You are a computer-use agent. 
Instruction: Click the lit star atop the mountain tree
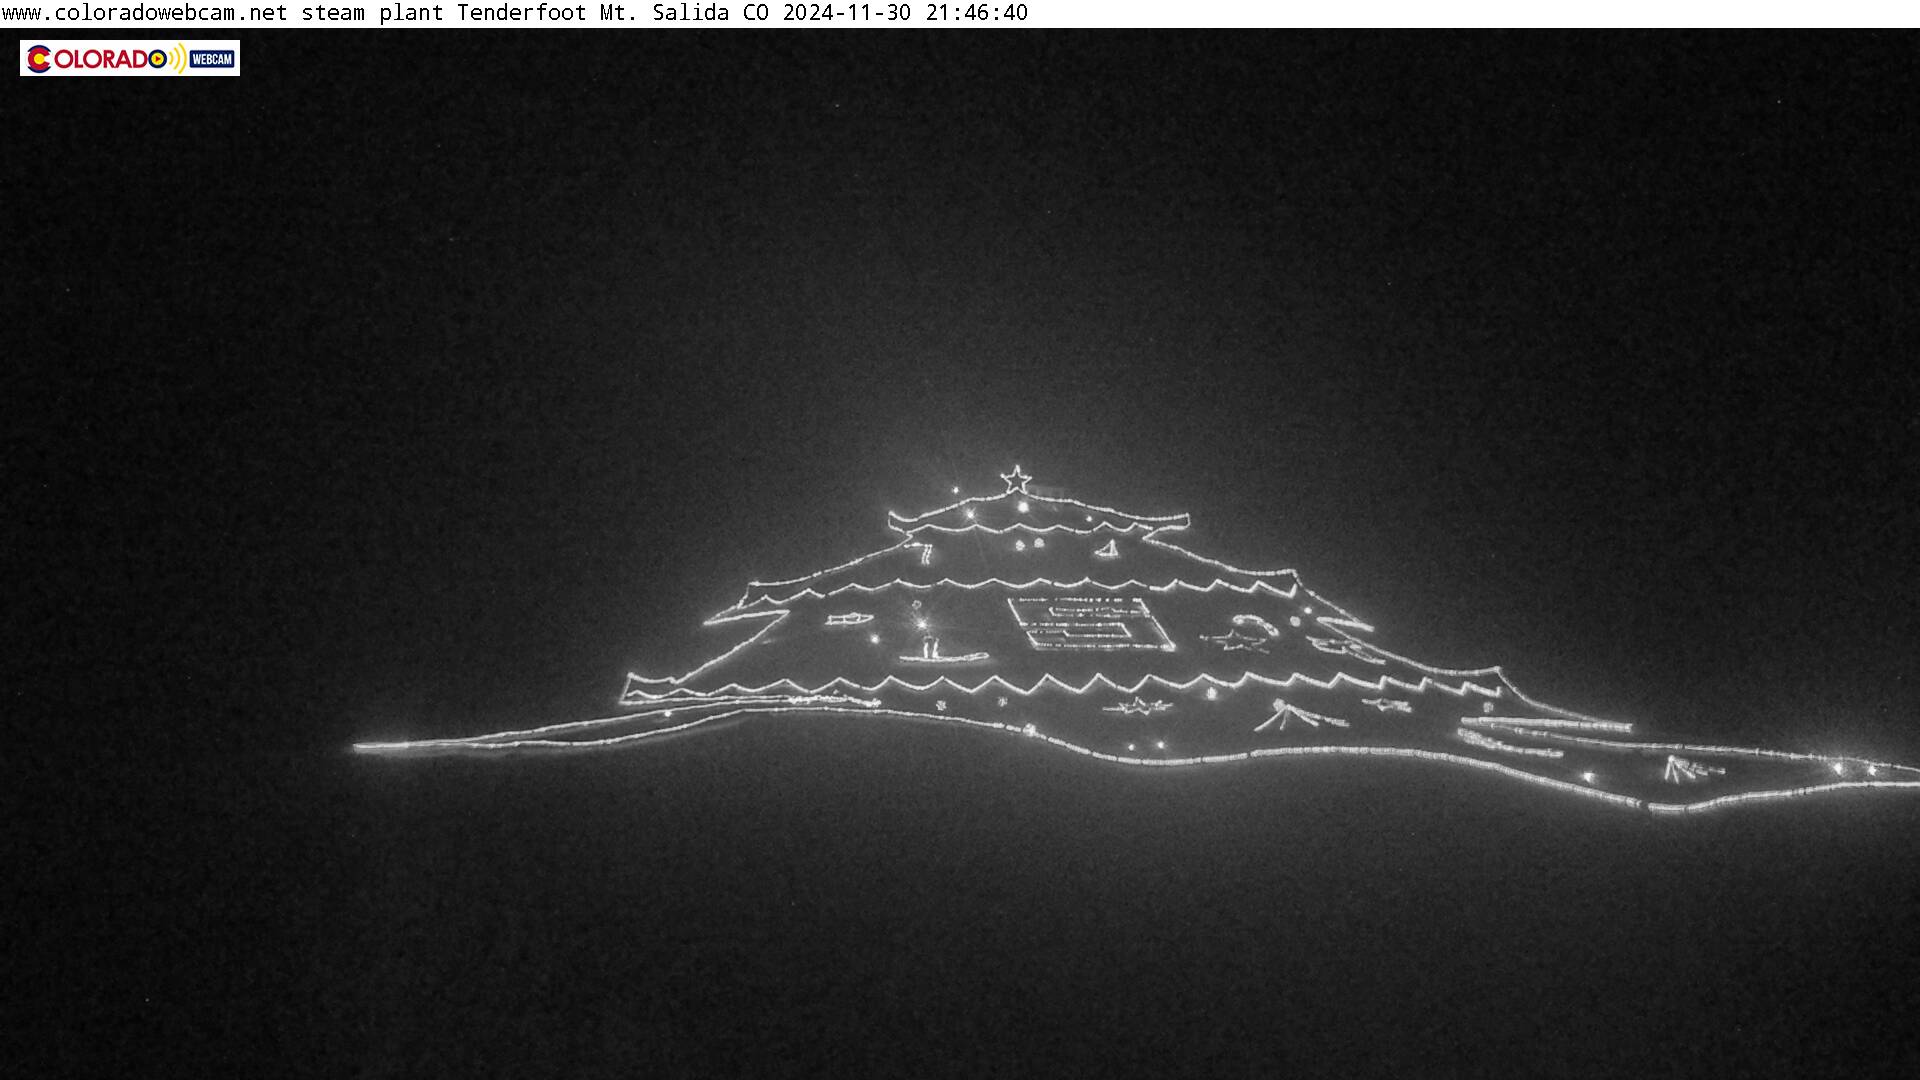coord(1016,479)
